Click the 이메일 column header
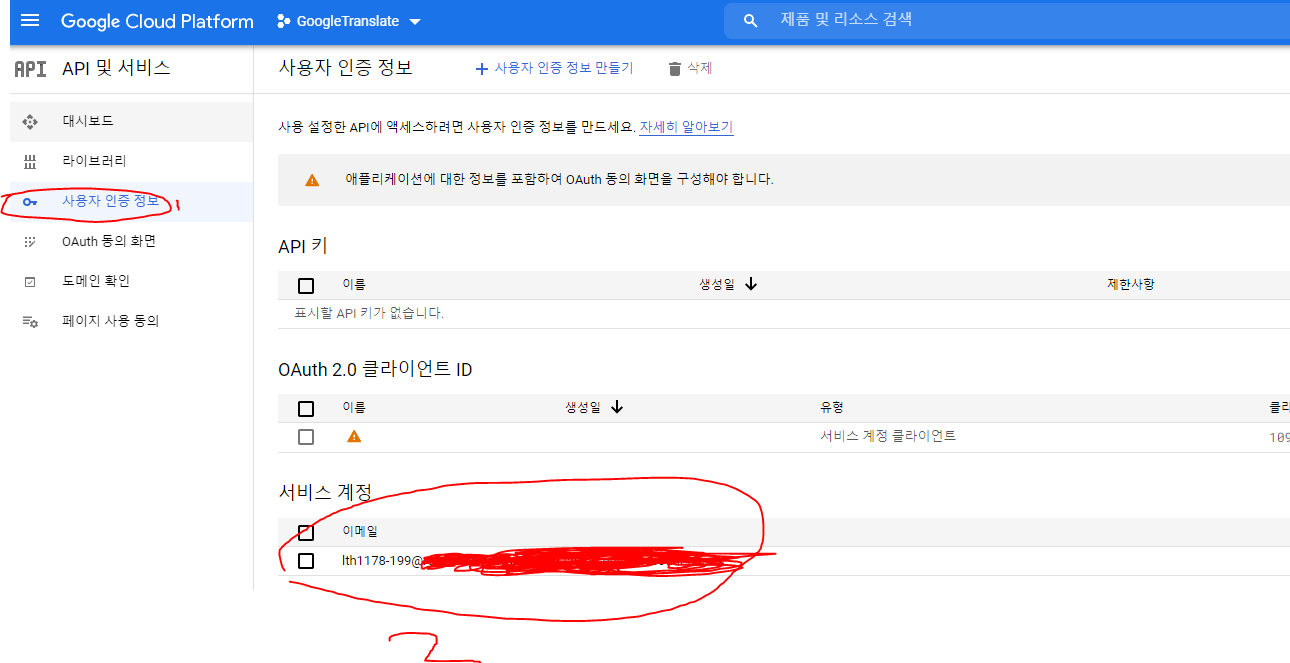Image resolution: width=1290 pixels, height=663 pixels. [360, 532]
